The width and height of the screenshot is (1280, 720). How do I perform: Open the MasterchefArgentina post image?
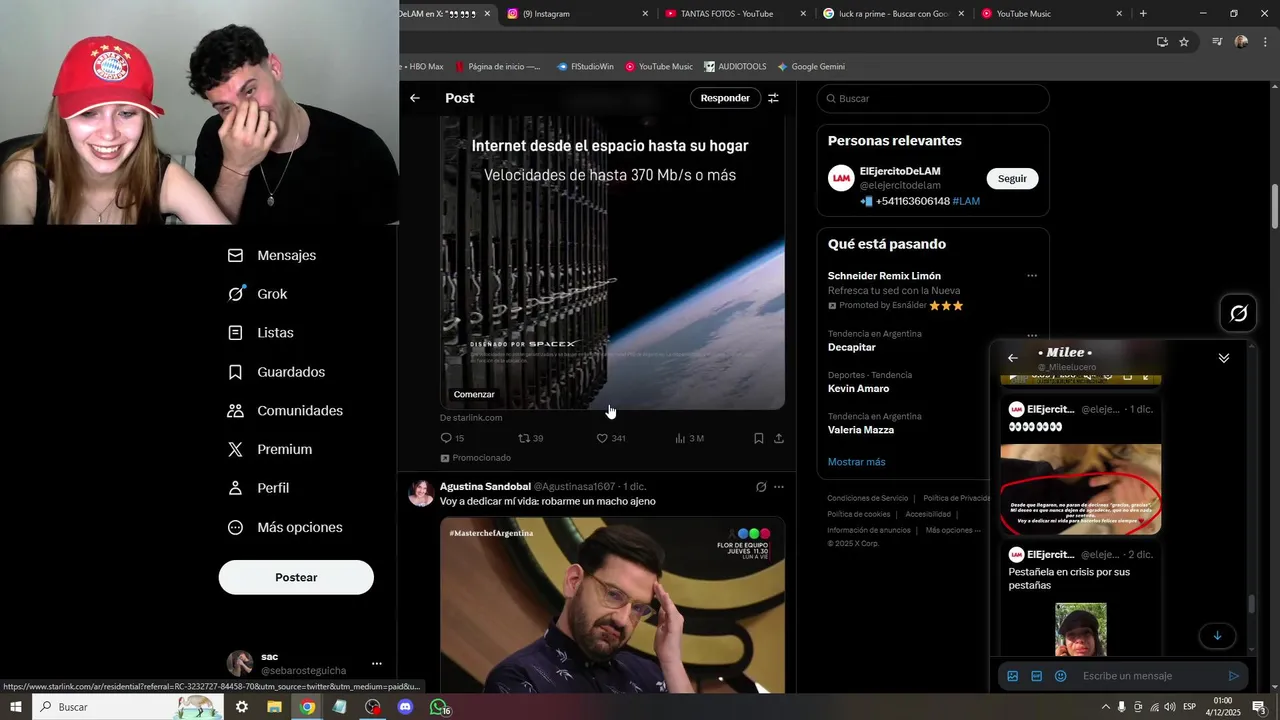point(612,604)
